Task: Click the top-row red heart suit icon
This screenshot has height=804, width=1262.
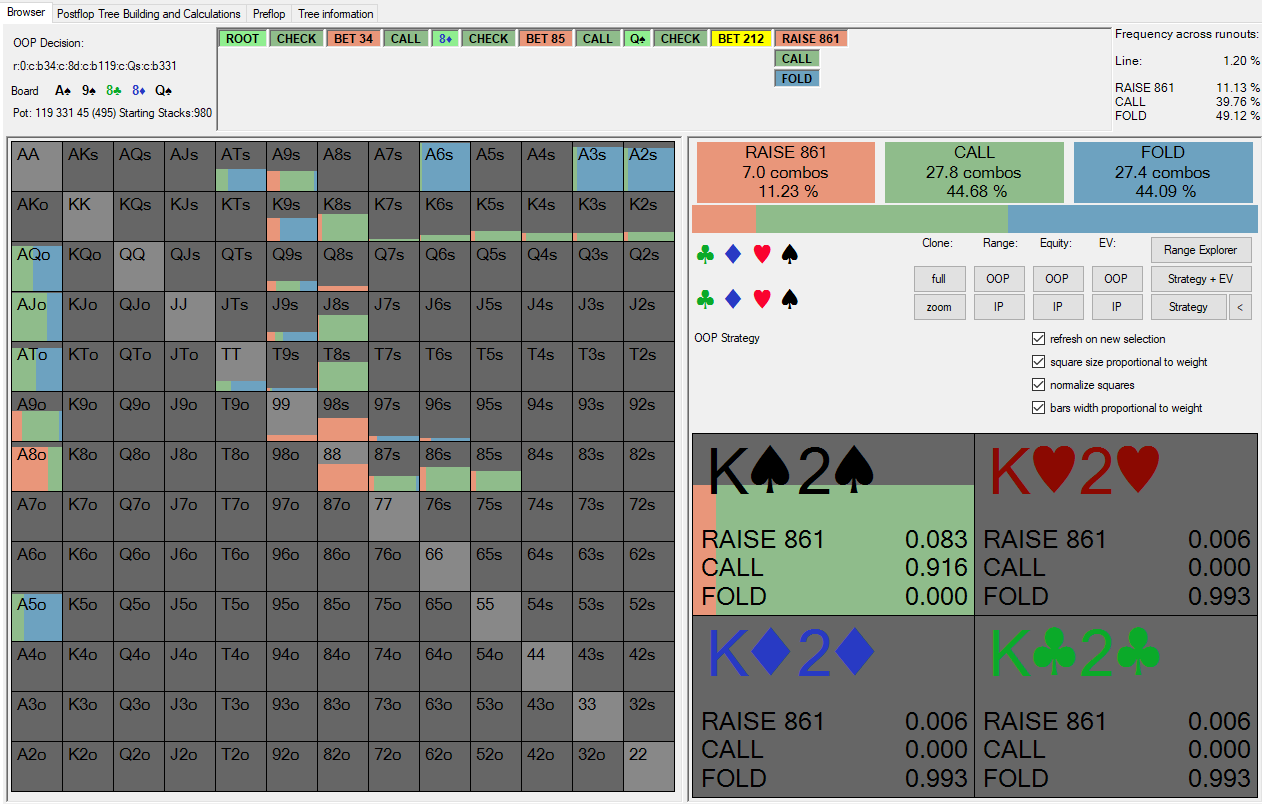Action: (x=762, y=255)
